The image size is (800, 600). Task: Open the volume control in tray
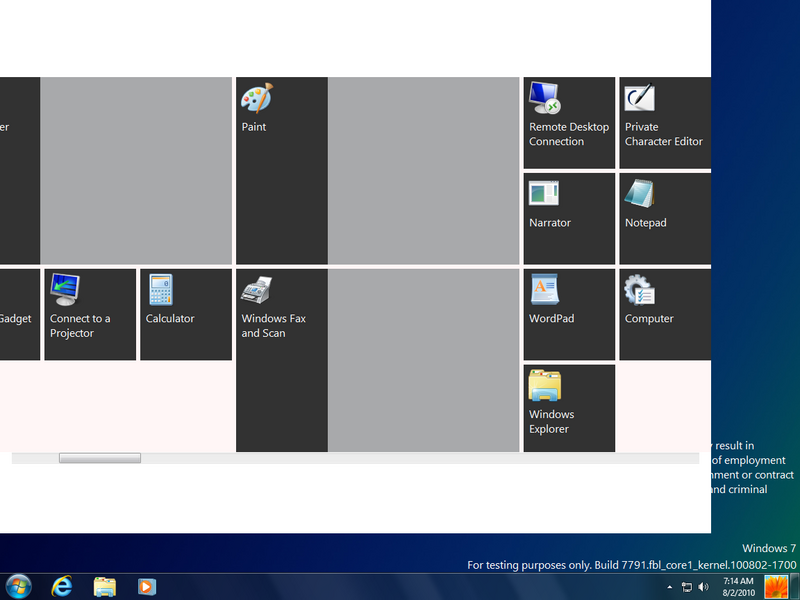coord(704,587)
